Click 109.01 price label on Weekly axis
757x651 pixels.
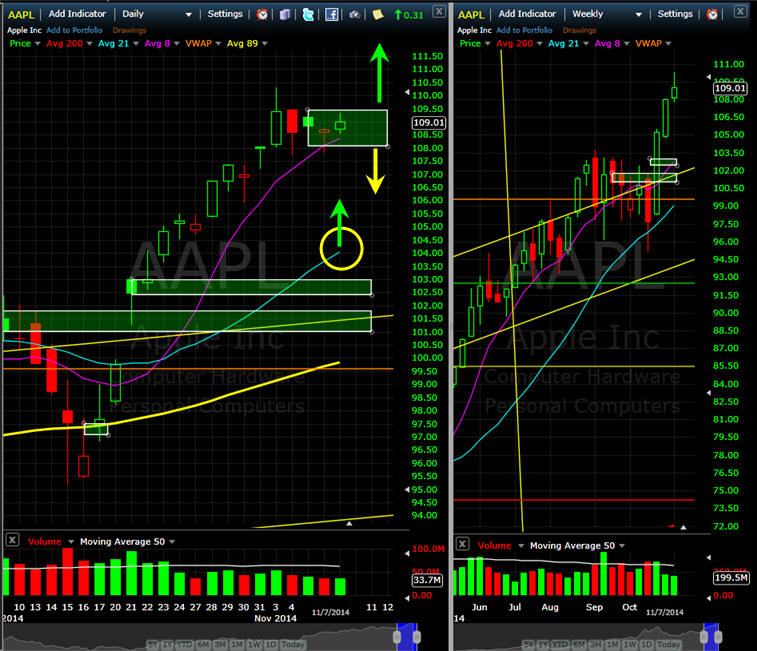coord(730,88)
